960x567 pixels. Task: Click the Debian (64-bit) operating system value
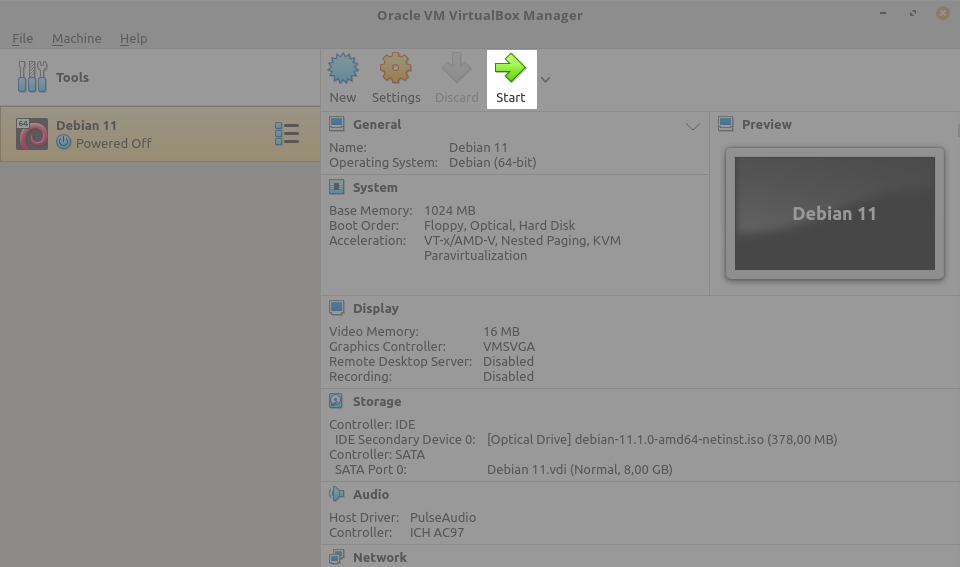(x=492, y=163)
